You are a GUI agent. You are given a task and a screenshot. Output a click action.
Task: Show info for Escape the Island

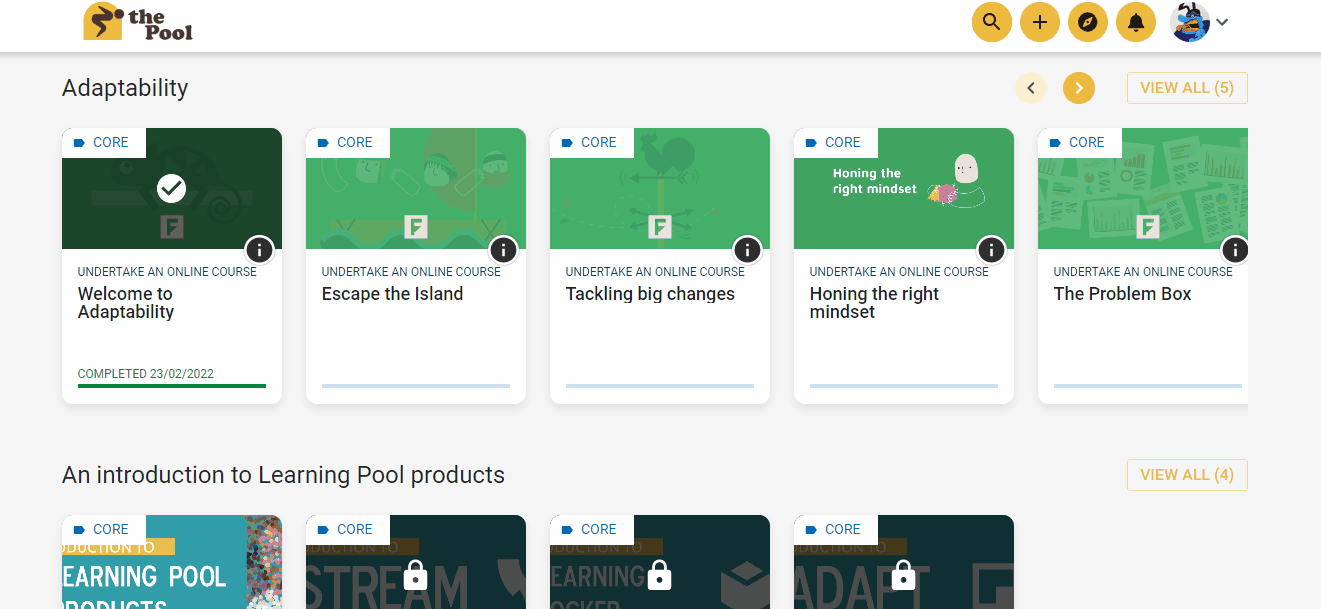pos(503,249)
